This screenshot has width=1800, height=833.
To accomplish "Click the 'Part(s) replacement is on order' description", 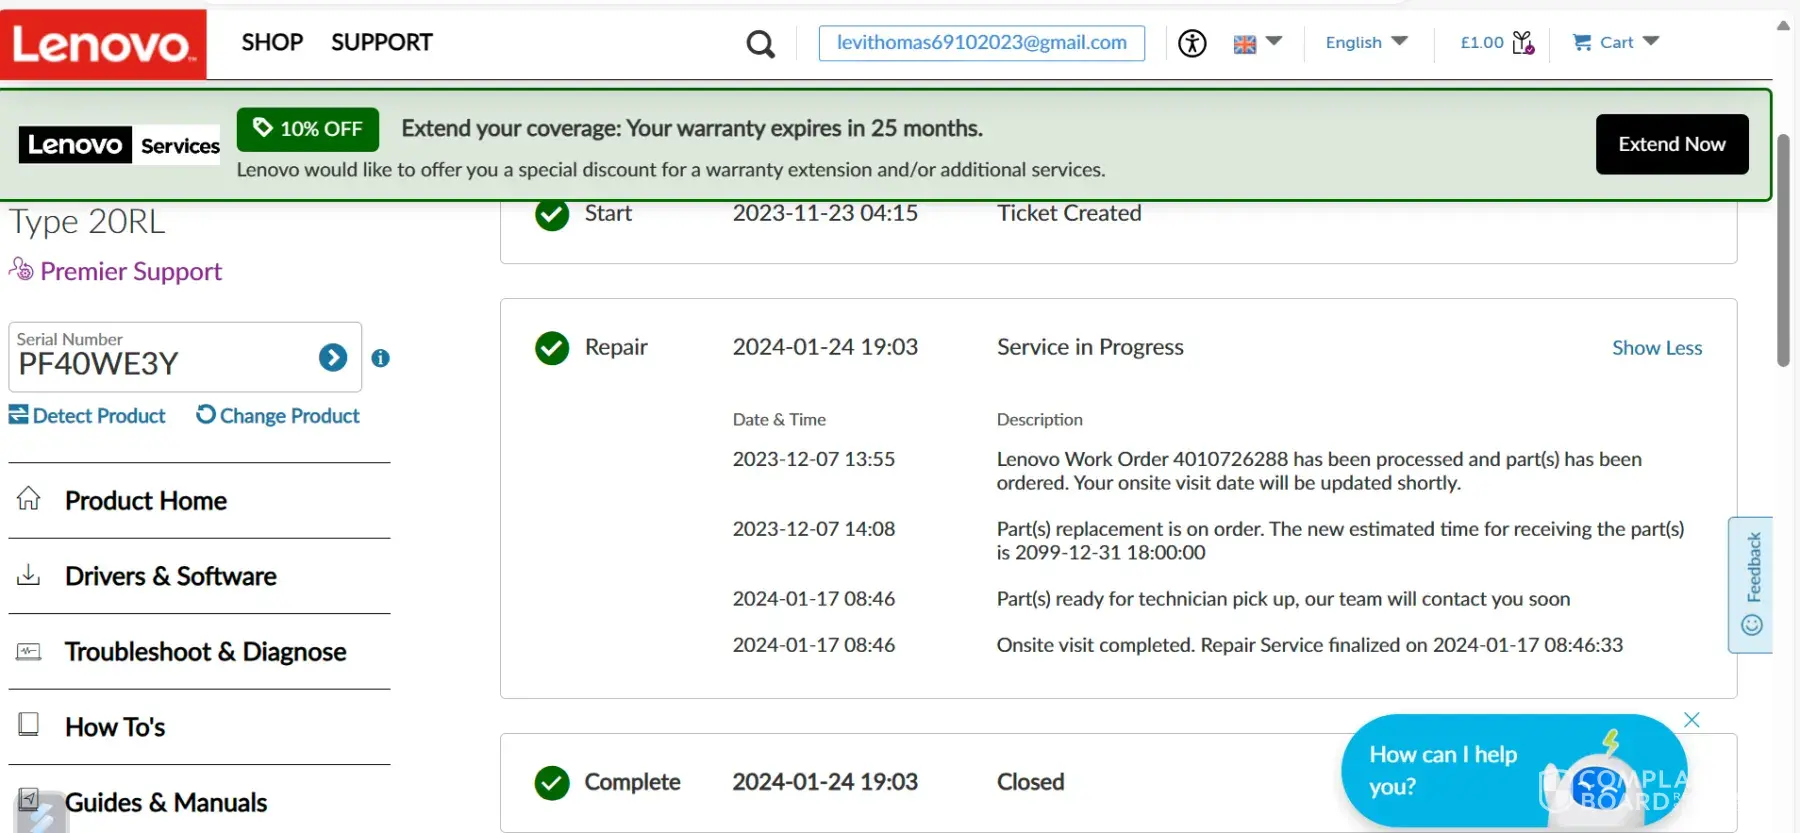I will coord(1340,541).
